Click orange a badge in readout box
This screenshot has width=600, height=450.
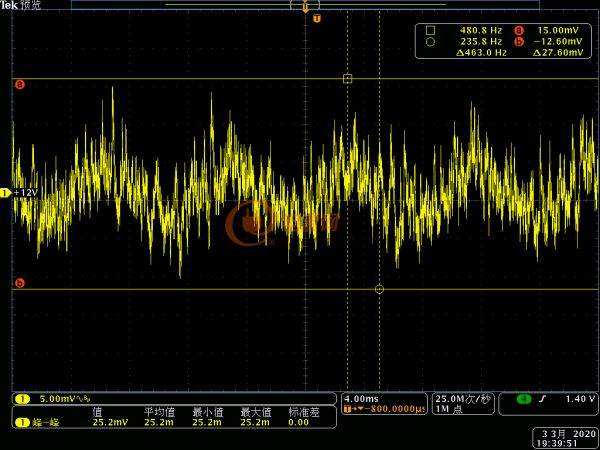(518, 30)
